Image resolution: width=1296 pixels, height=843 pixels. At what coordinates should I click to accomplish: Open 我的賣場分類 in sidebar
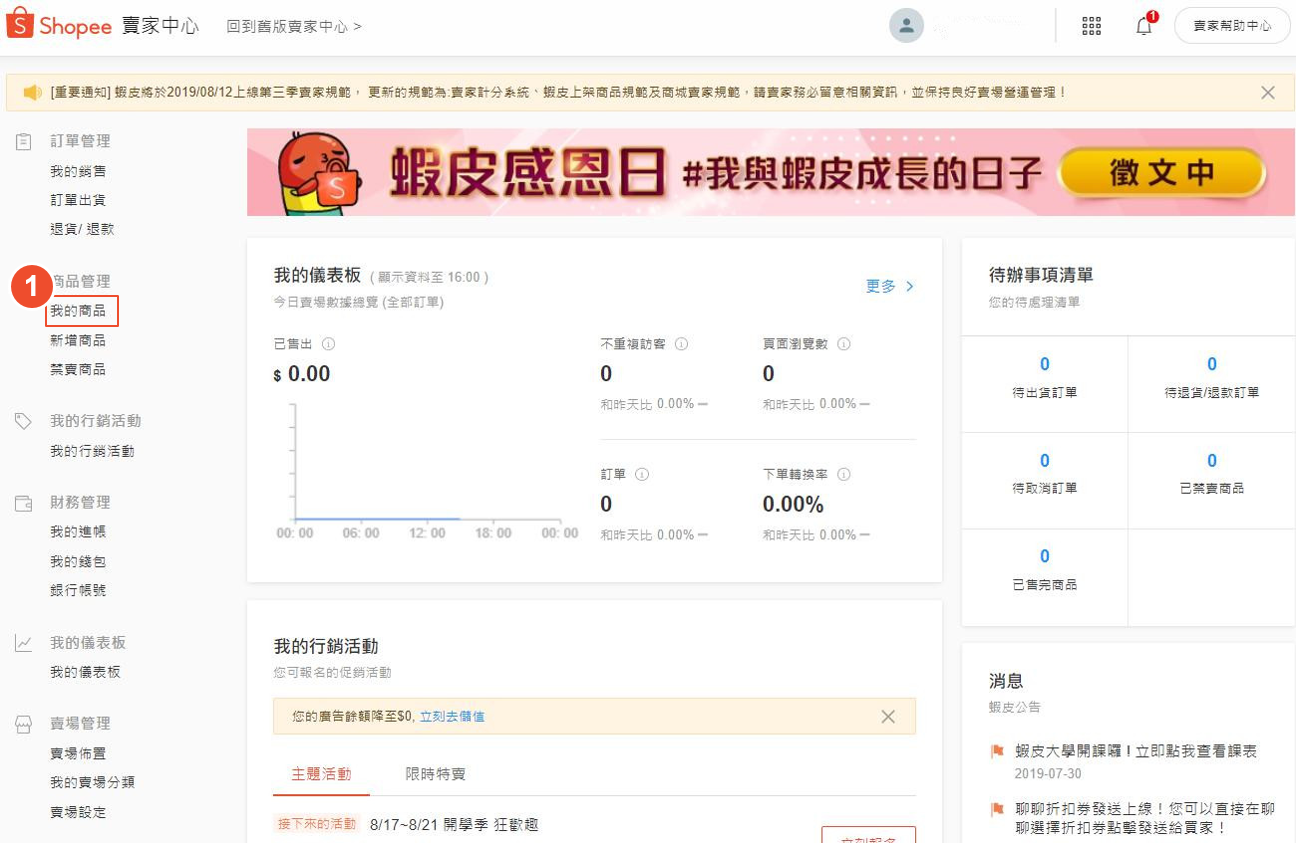(92, 782)
